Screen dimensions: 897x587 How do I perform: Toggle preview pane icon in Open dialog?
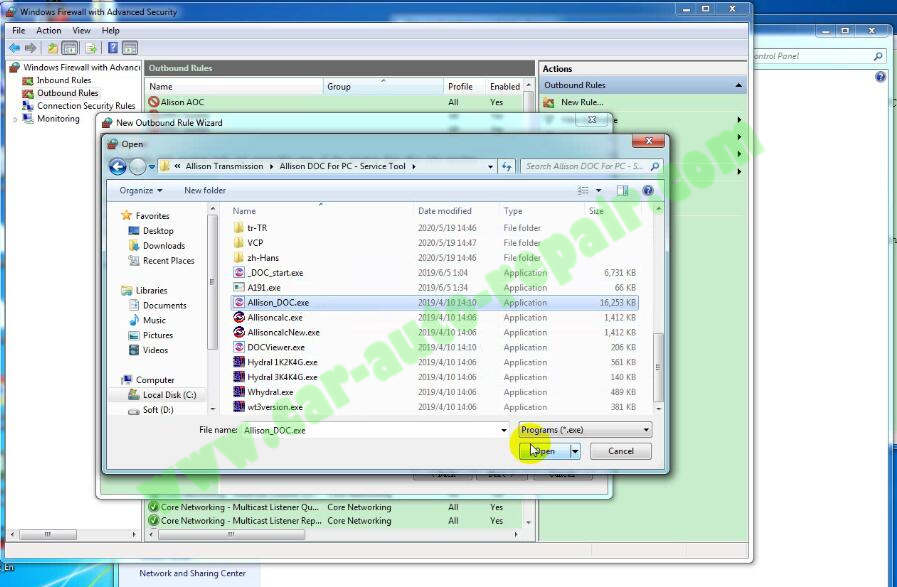click(x=622, y=191)
